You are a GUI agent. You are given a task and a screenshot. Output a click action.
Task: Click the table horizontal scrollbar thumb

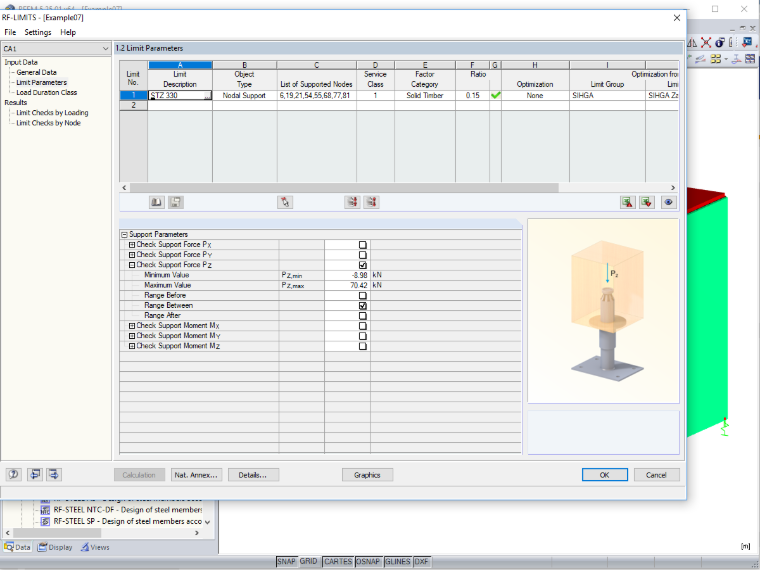(344, 188)
